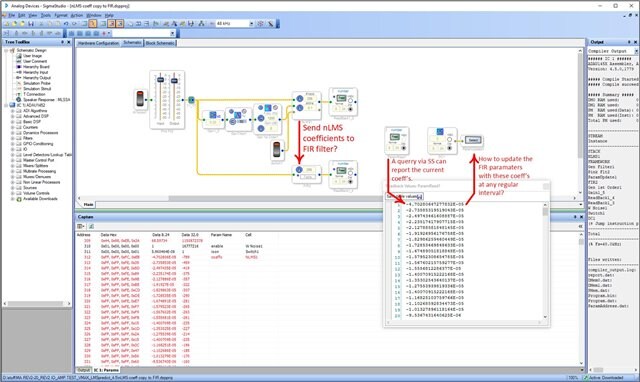
Task: Open the Format menu
Action: click(61, 15)
